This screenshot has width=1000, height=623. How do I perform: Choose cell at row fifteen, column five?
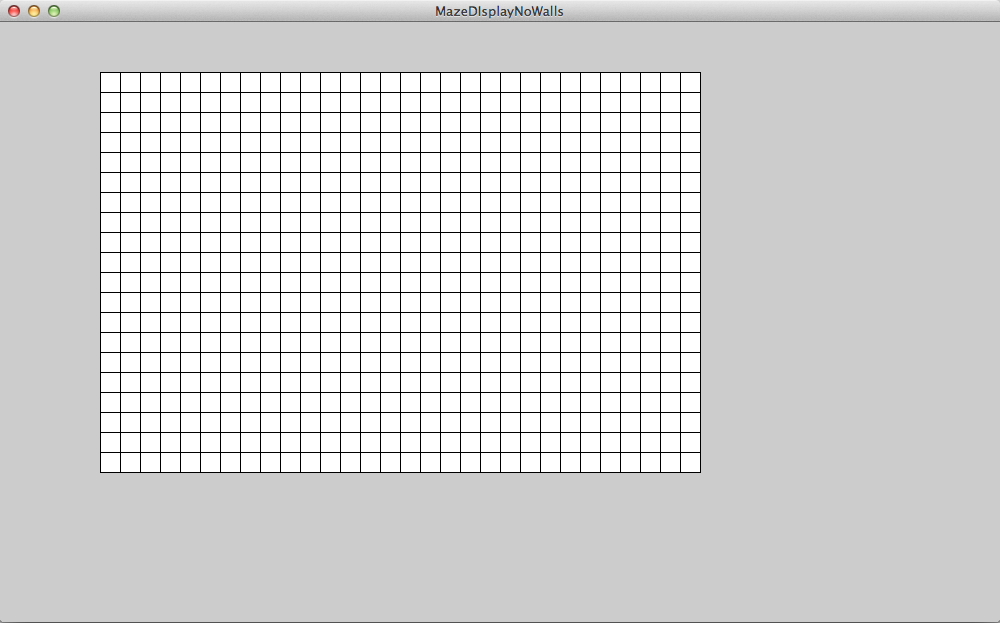190,362
